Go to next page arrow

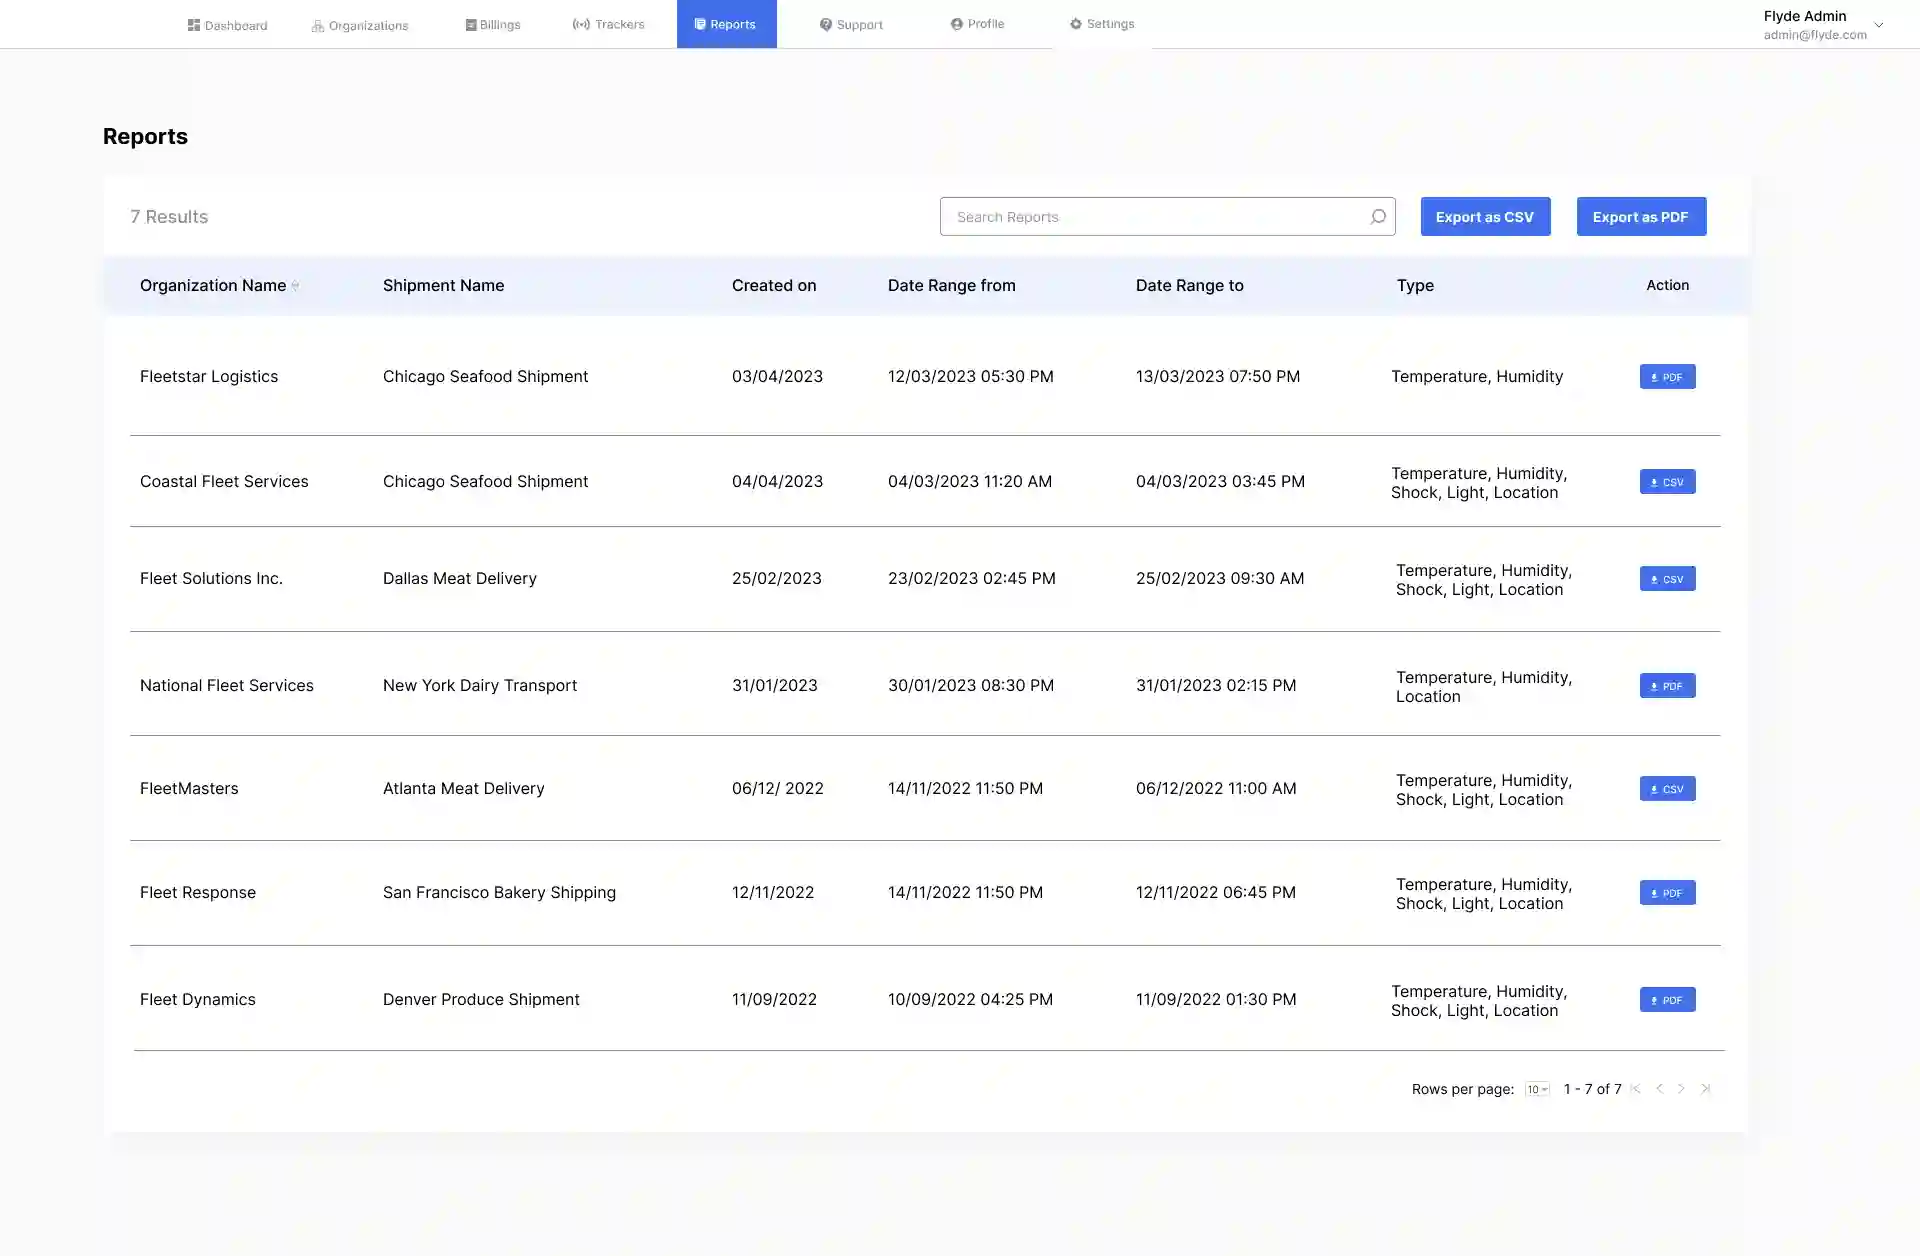(1681, 1089)
